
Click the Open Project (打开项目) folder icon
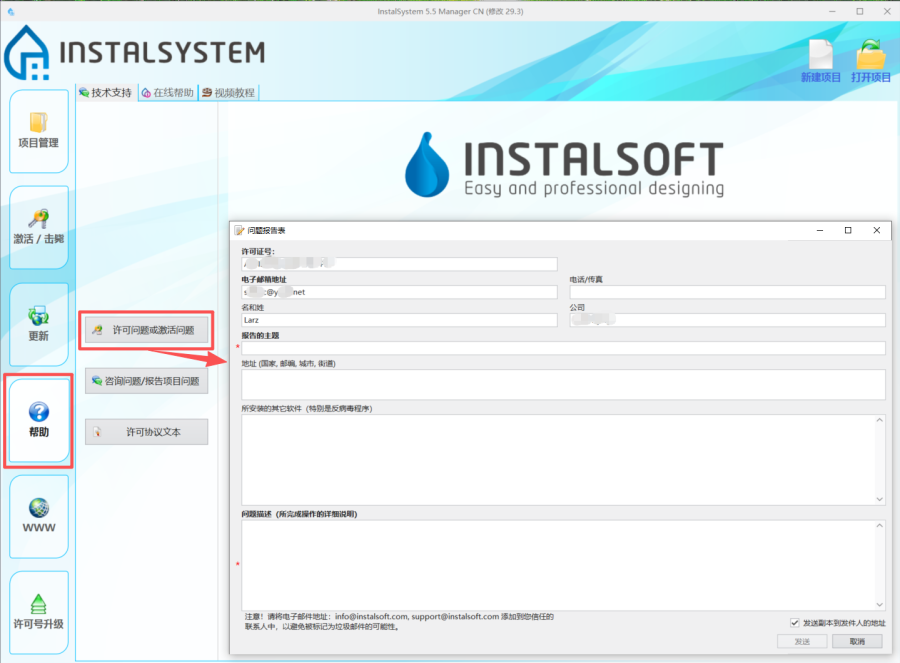tap(871, 55)
